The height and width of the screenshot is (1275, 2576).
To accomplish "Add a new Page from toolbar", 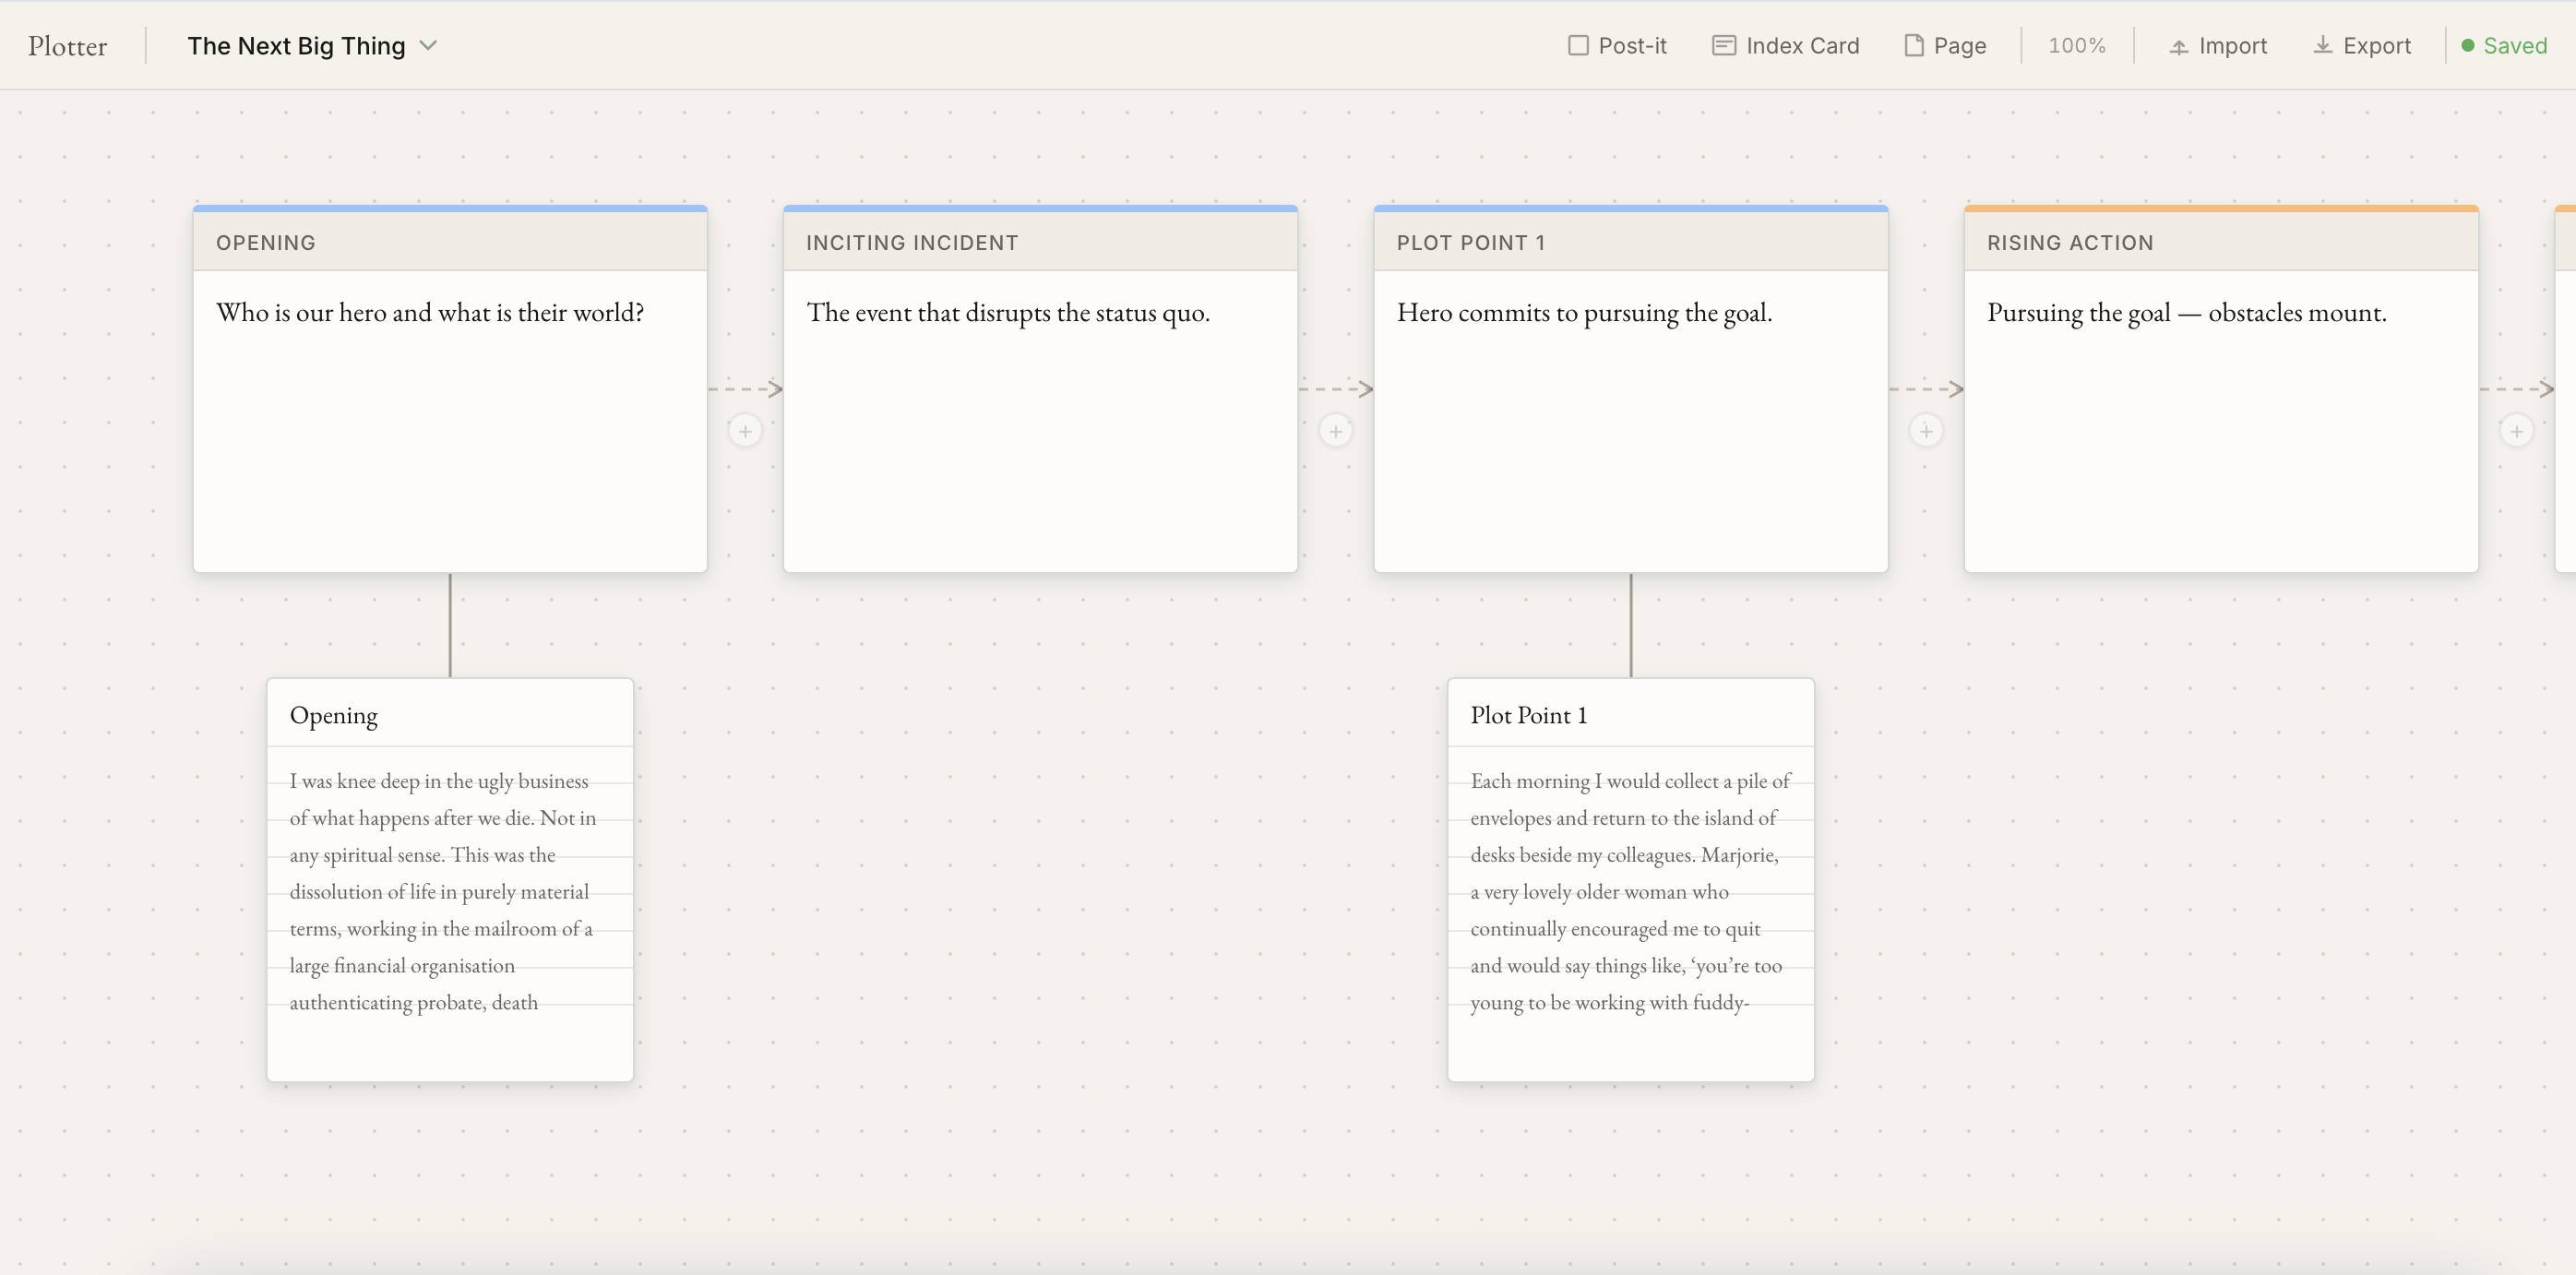I will coord(1945,46).
